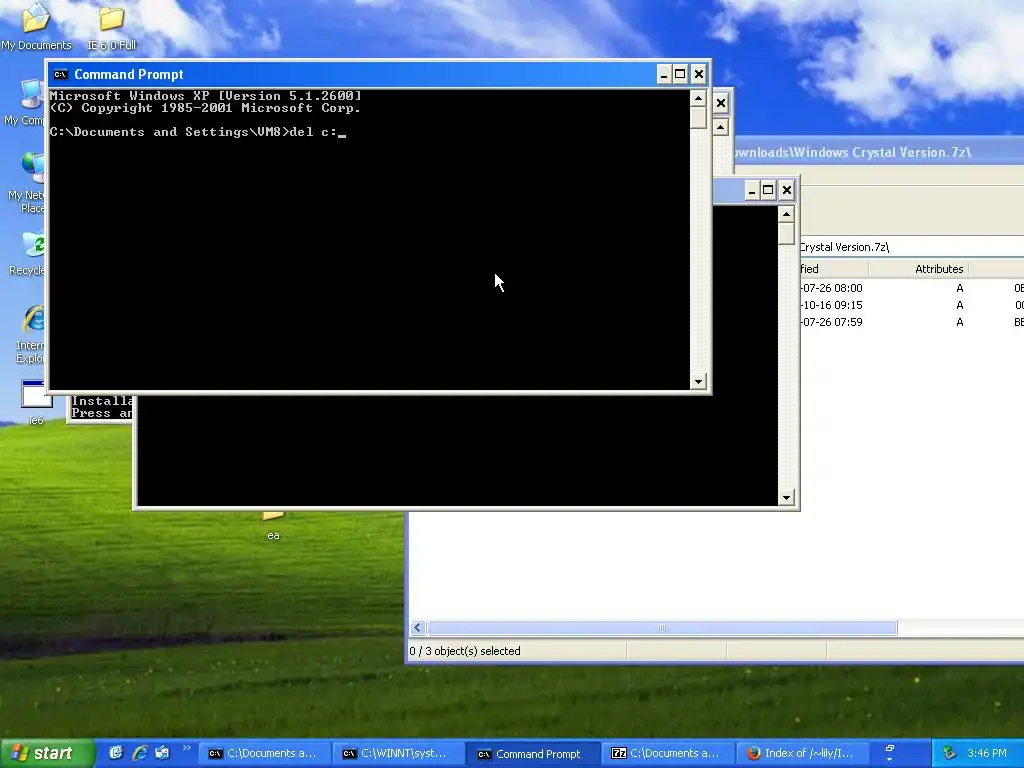Open IE 6.0 Full desktop folder

112,26
